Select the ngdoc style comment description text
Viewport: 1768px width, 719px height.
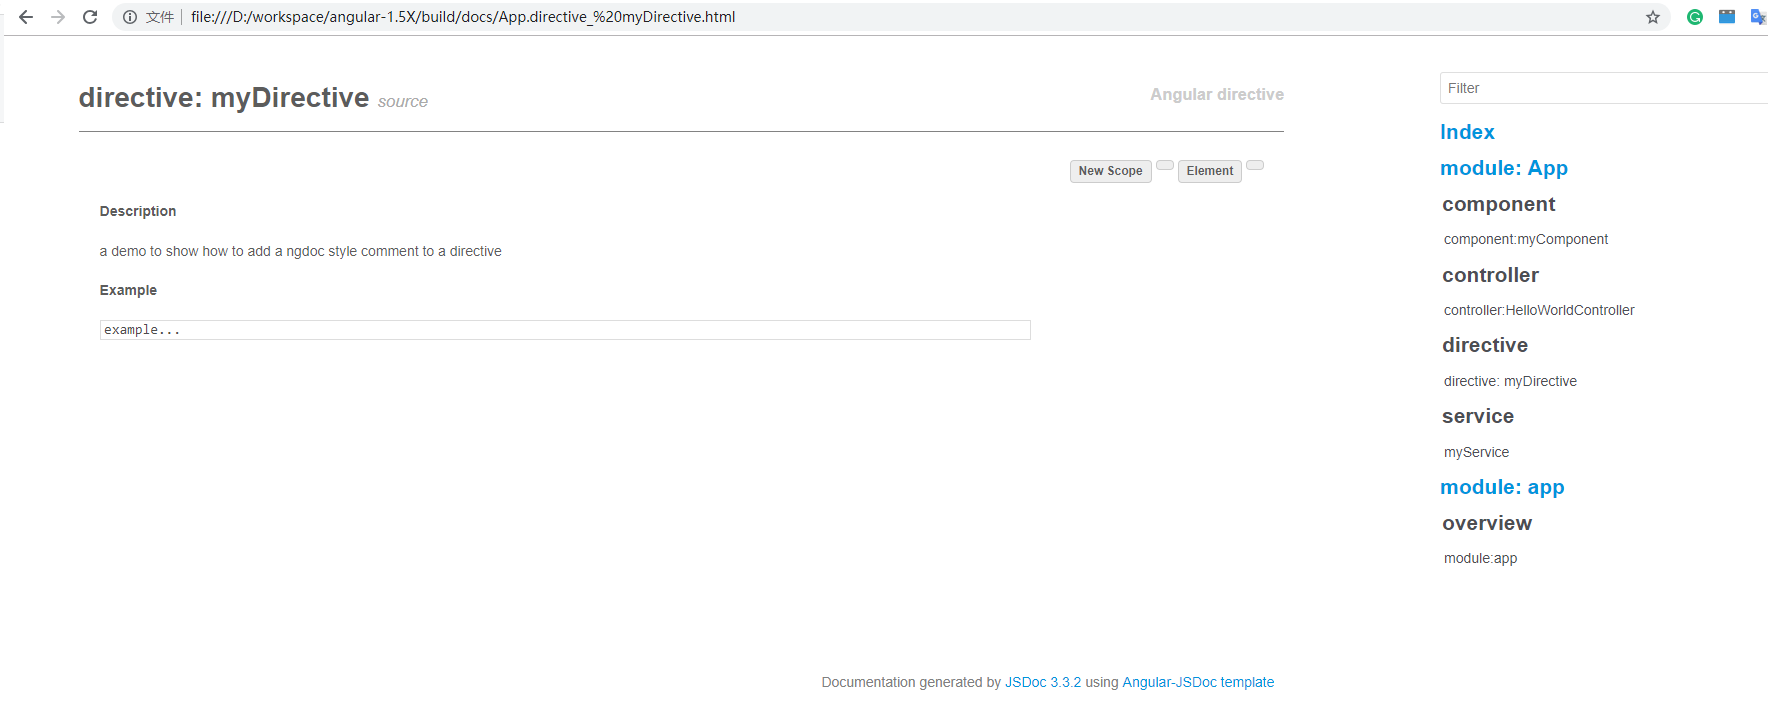pos(301,251)
